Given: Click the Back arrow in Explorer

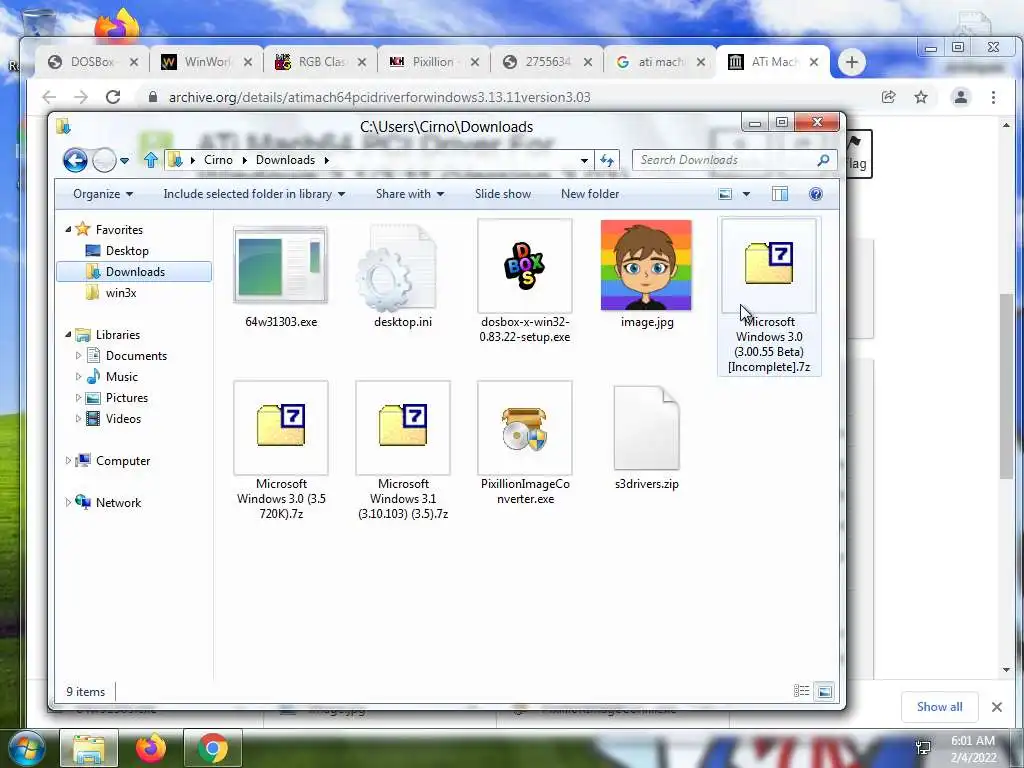Looking at the screenshot, I should (75, 160).
